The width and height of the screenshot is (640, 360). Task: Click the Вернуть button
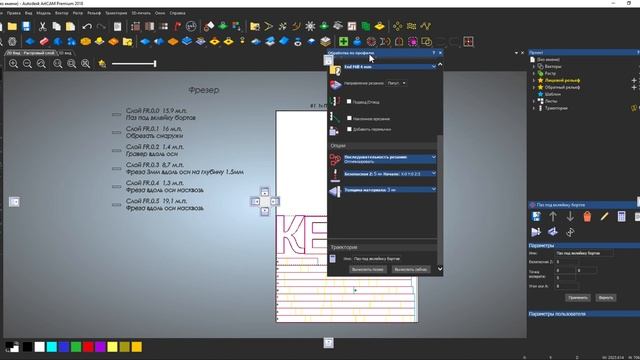(x=606, y=298)
